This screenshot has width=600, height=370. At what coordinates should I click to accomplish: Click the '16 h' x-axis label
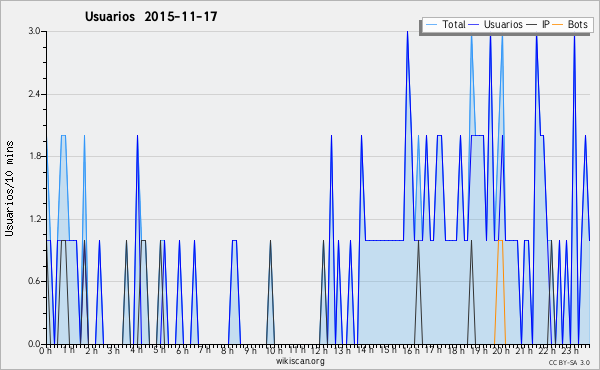tap(410, 350)
